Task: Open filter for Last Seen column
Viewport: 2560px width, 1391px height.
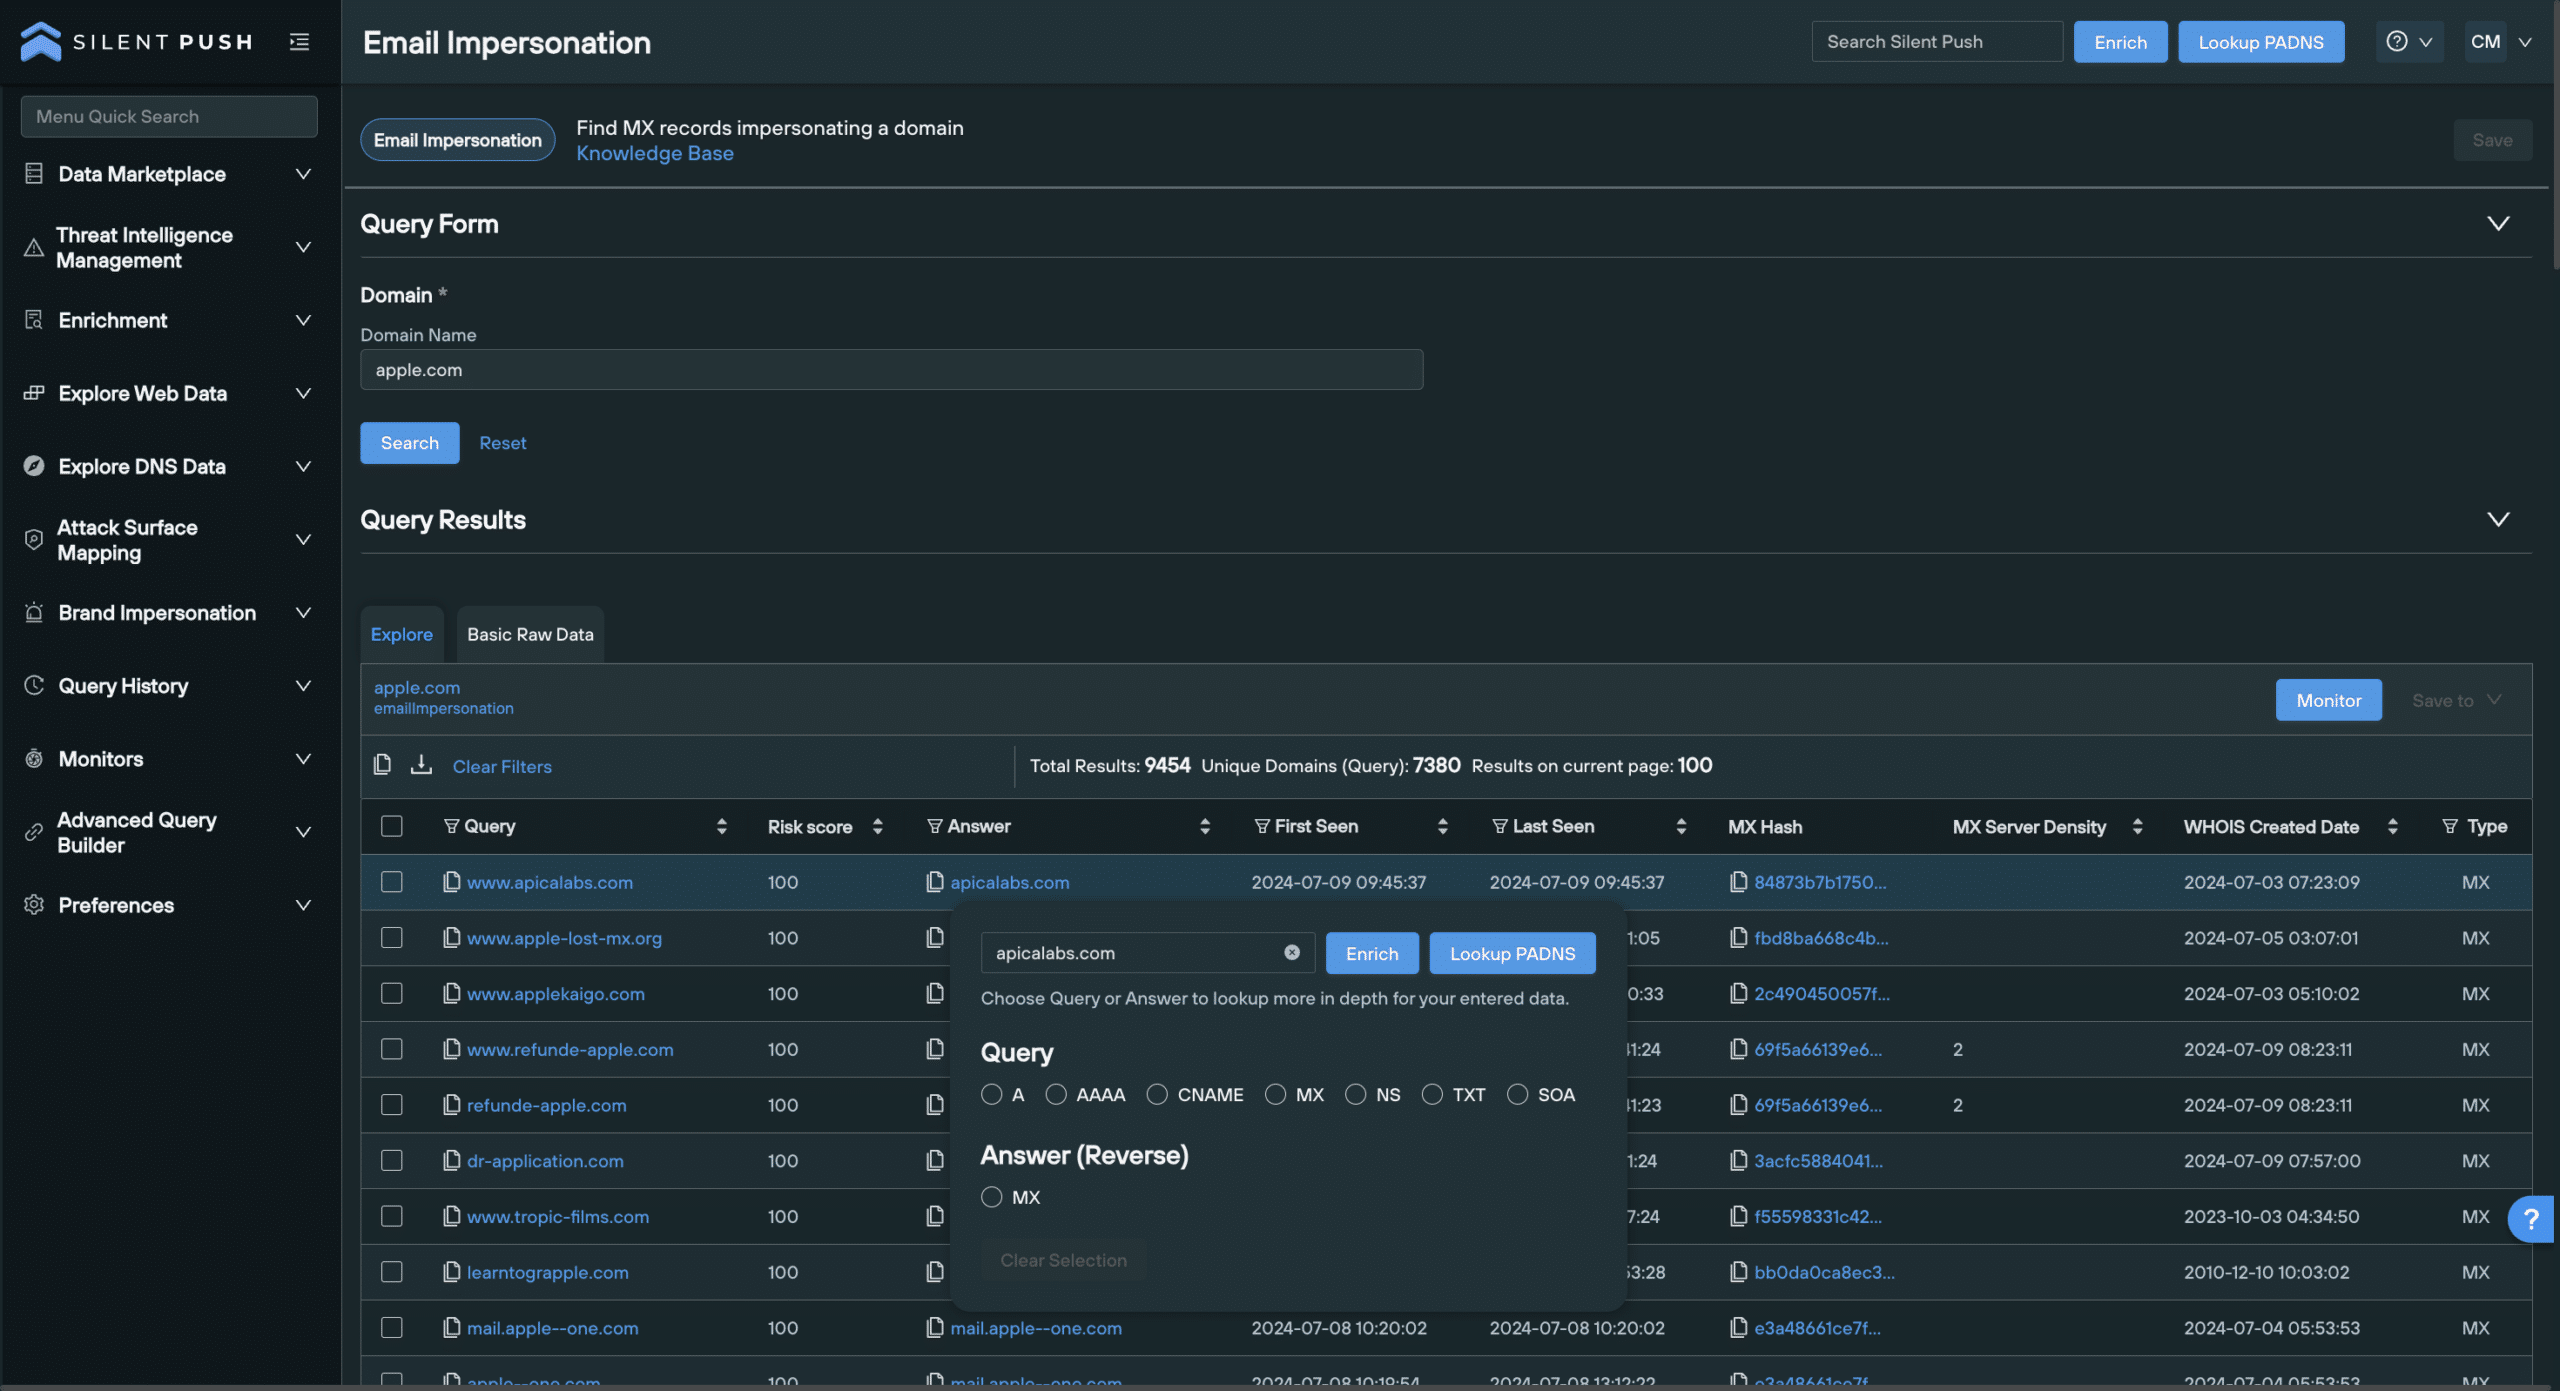Action: [1500, 826]
